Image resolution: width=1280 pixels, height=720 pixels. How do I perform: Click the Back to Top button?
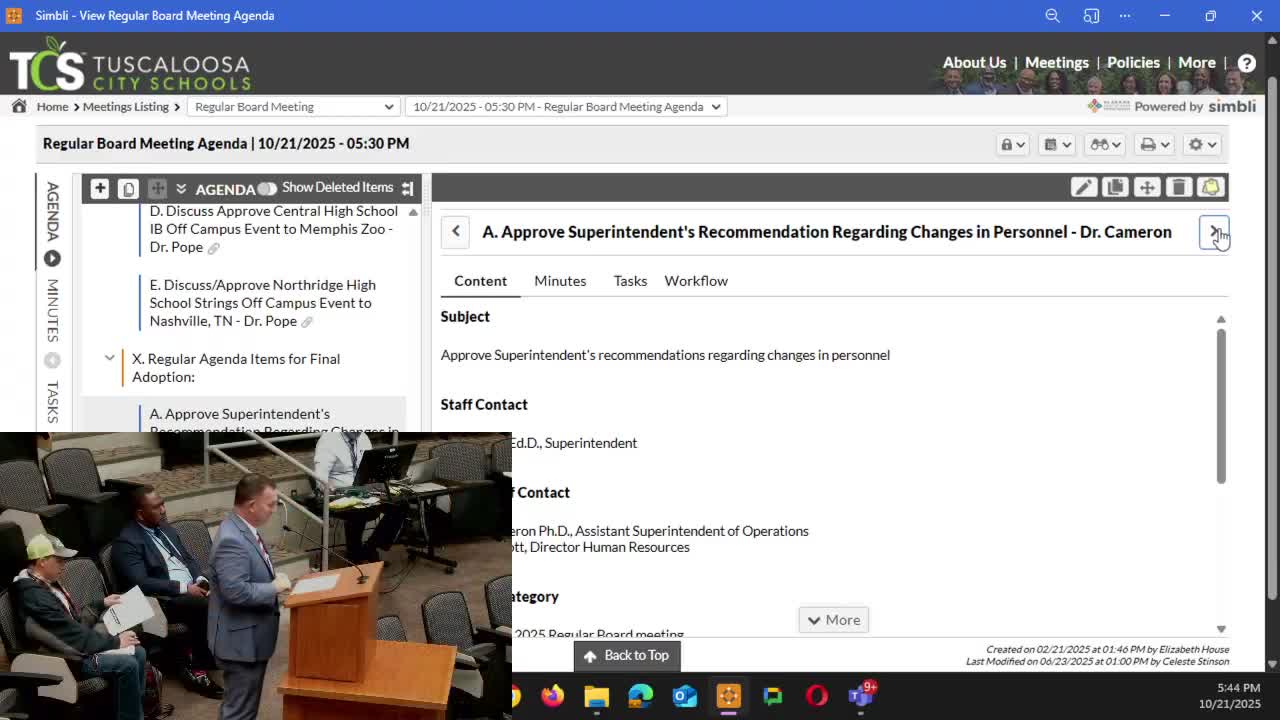tap(627, 655)
